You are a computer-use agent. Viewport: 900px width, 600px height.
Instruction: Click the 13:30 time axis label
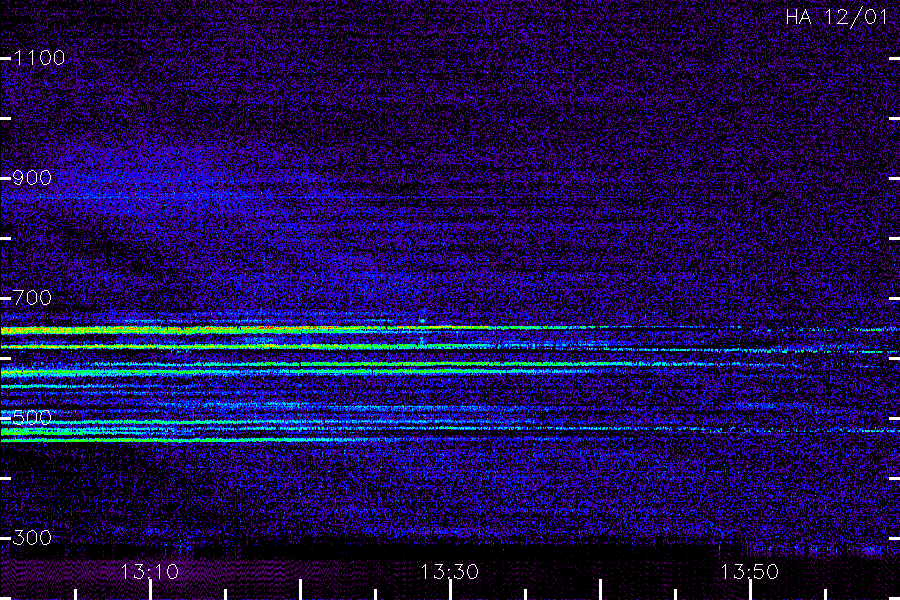449,572
